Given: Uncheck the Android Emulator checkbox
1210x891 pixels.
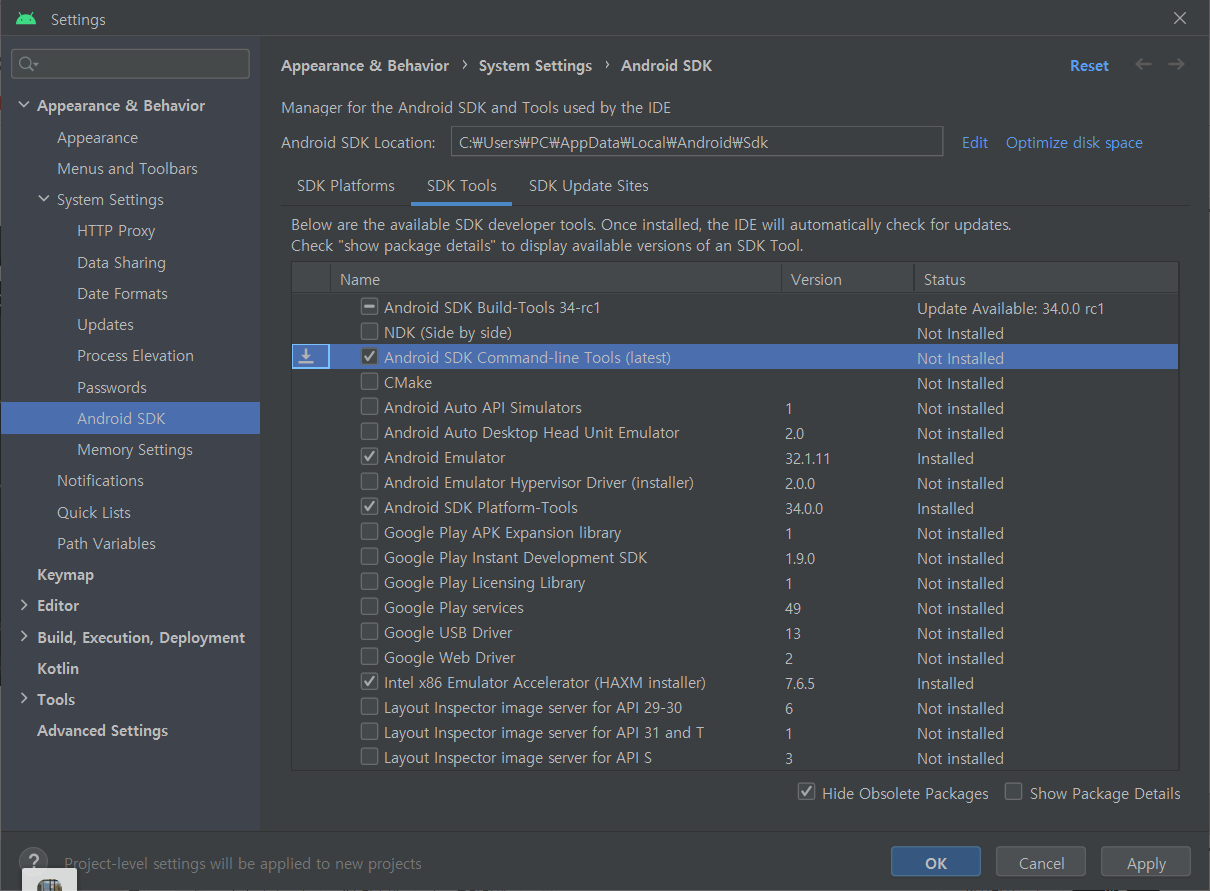Looking at the screenshot, I should [369, 457].
